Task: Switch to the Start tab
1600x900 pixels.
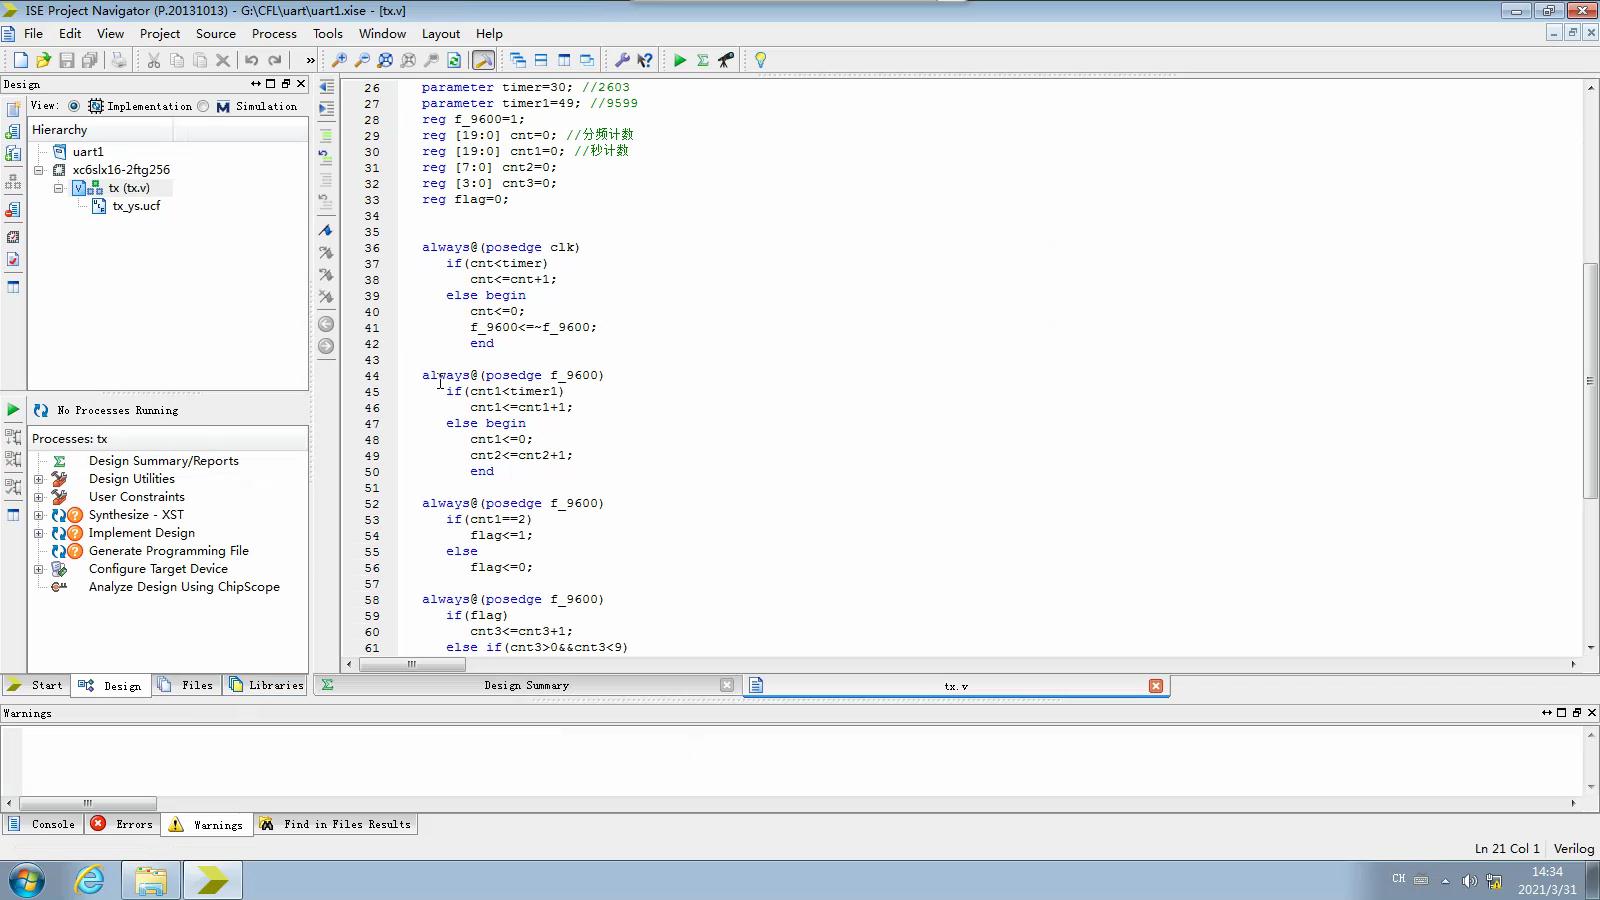Action: tap(36, 685)
